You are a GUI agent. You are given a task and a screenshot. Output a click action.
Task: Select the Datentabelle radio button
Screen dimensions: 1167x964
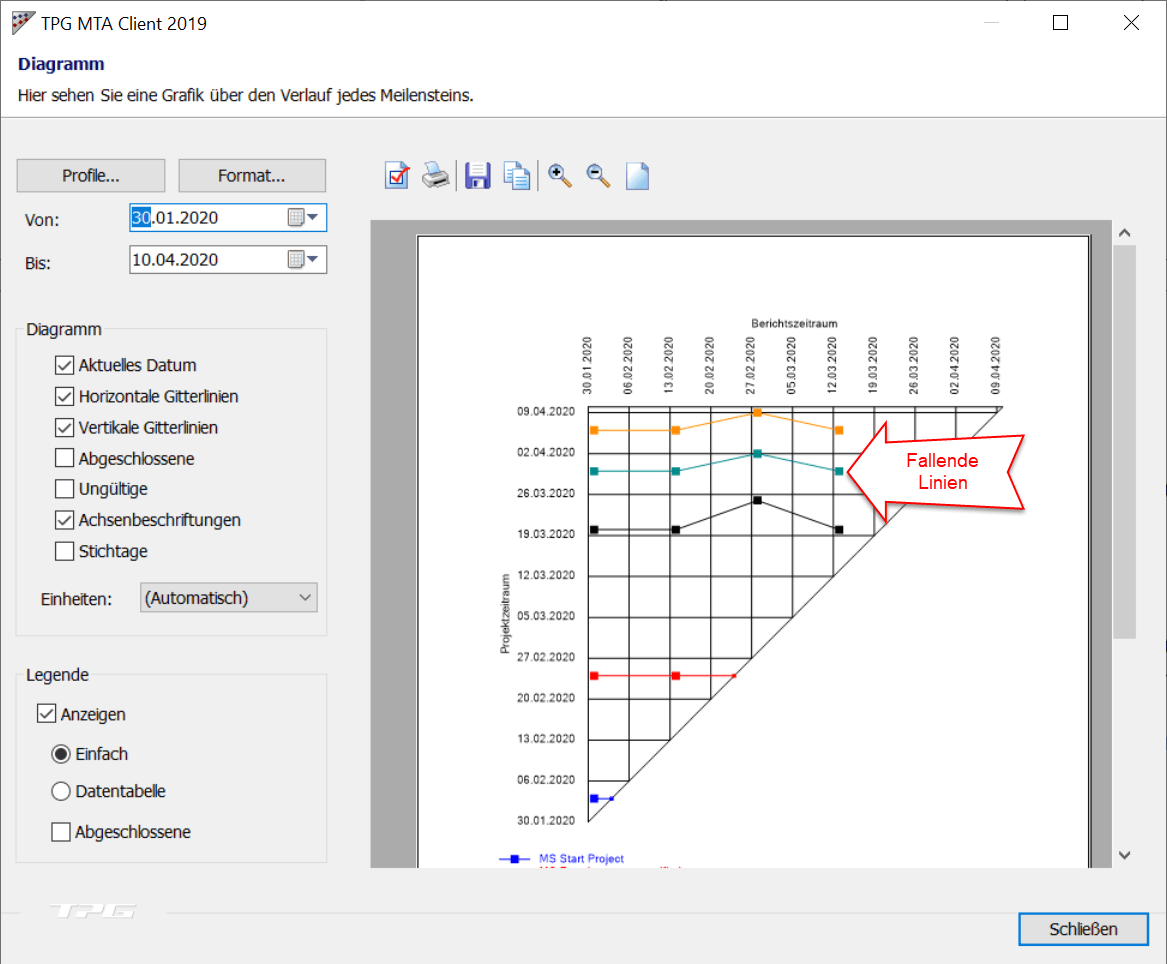tap(60, 792)
